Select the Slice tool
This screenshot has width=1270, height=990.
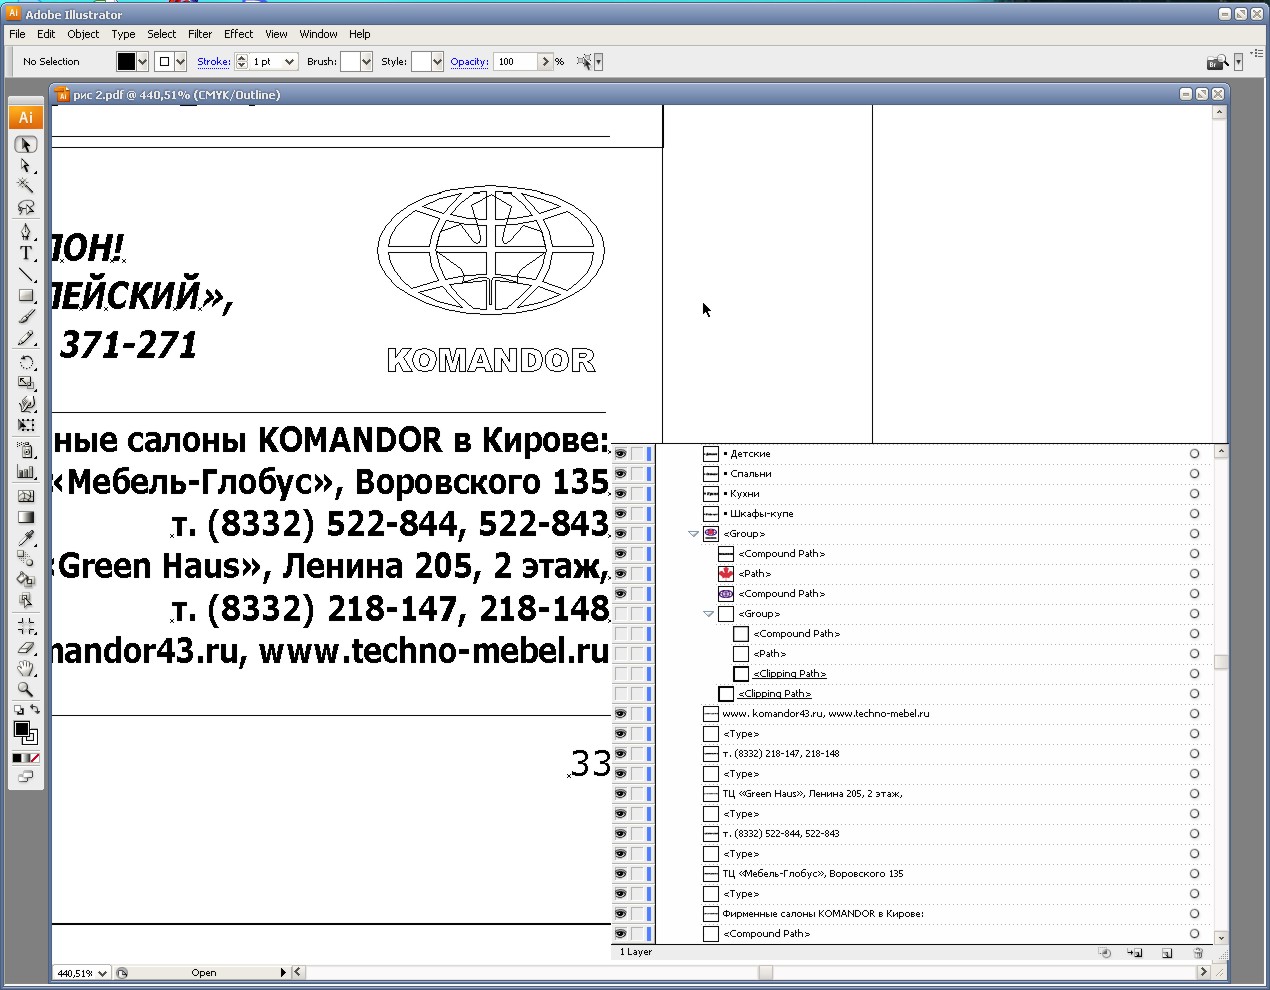[26, 626]
